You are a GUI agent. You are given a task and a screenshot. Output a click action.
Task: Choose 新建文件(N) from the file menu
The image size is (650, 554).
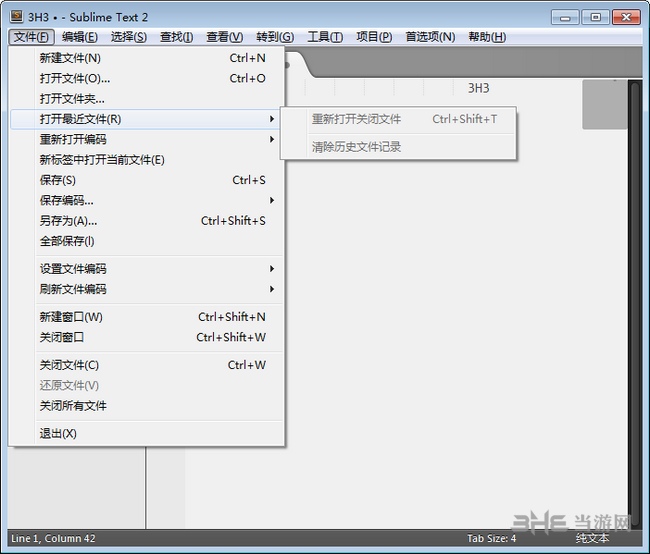(x=147, y=58)
